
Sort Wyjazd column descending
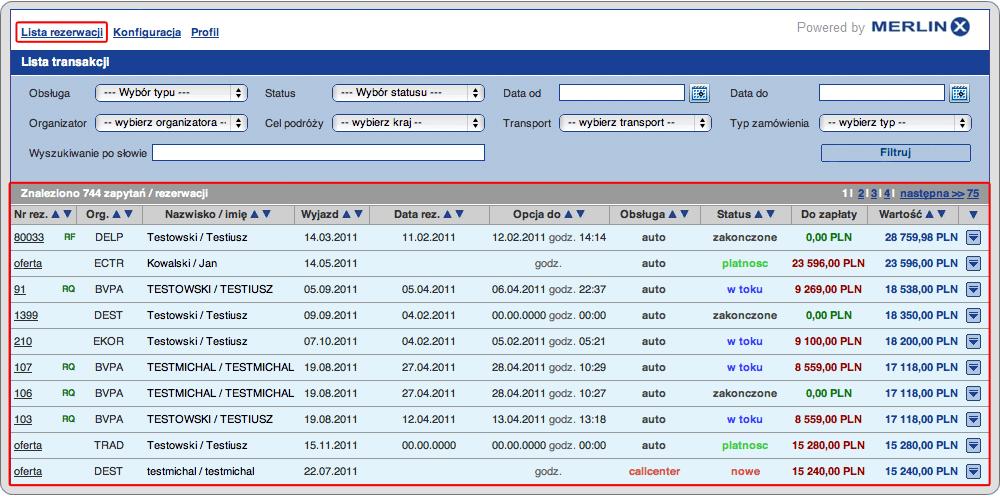point(358,215)
